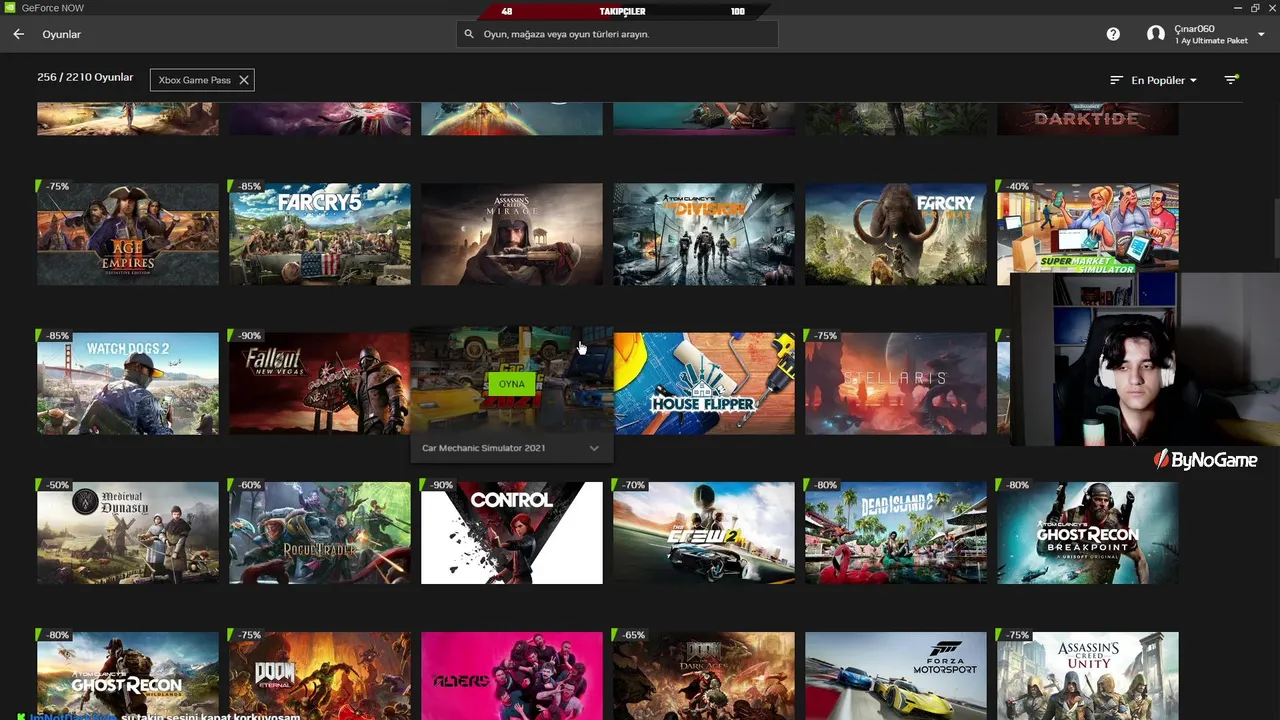Open Stellaris game tile
The width and height of the screenshot is (1280, 720).
point(896,384)
